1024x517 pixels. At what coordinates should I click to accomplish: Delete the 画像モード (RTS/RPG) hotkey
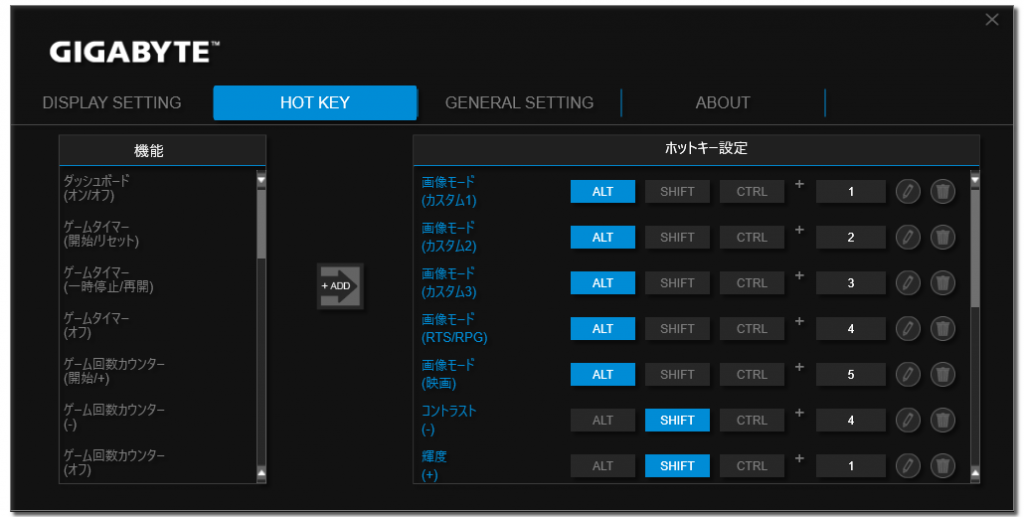pos(942,329)
